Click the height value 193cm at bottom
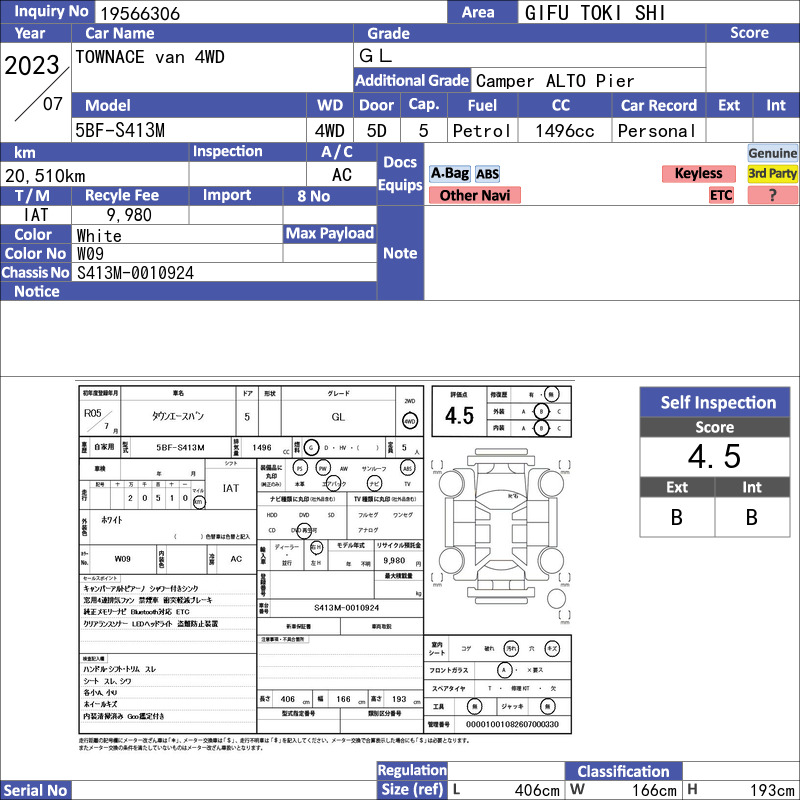Screen dimensions: 800x800 point(772,790)
